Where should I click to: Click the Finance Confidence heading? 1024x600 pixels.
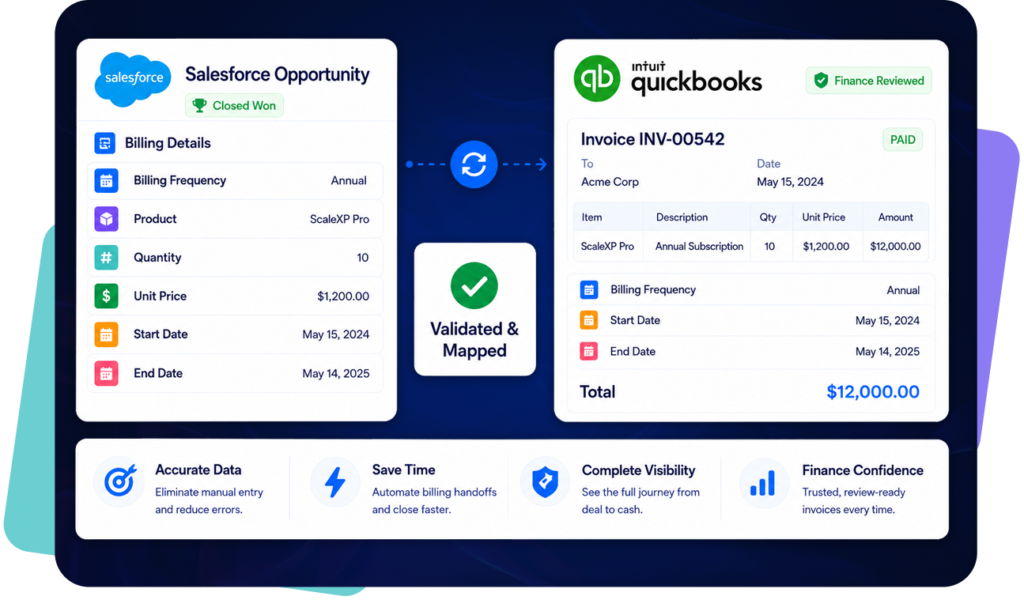coord(863,471)
